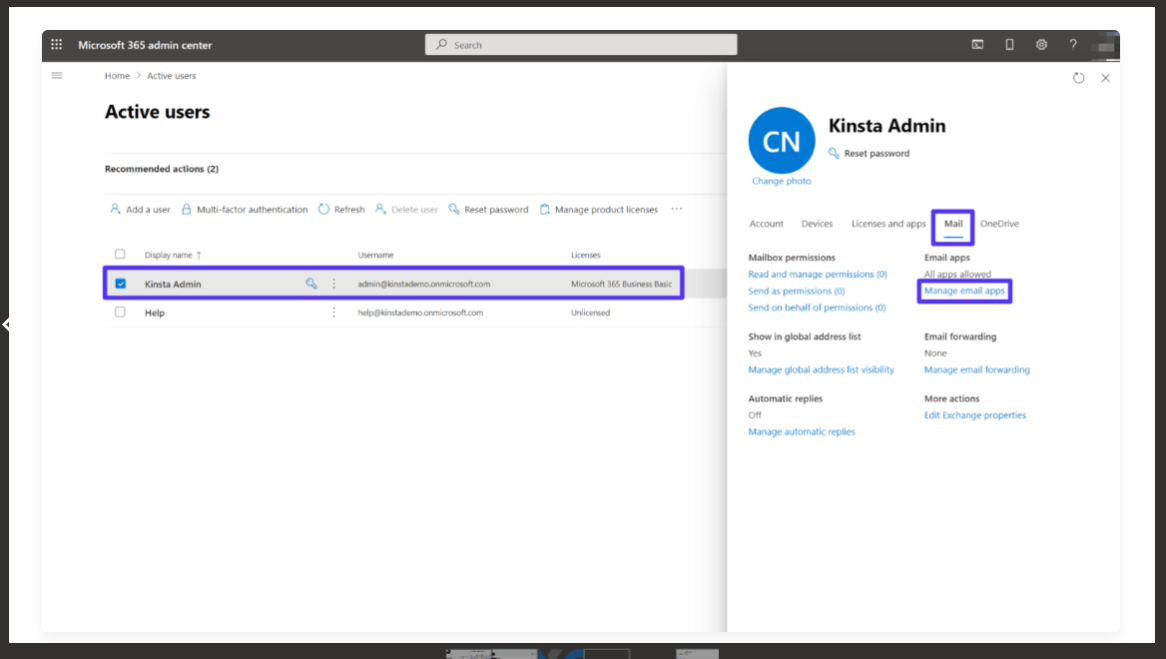This screenshot has height=659, width=1166.
Task: Expand the toolbar overflow ellipsis menu
Action: [x=677, y=210]
